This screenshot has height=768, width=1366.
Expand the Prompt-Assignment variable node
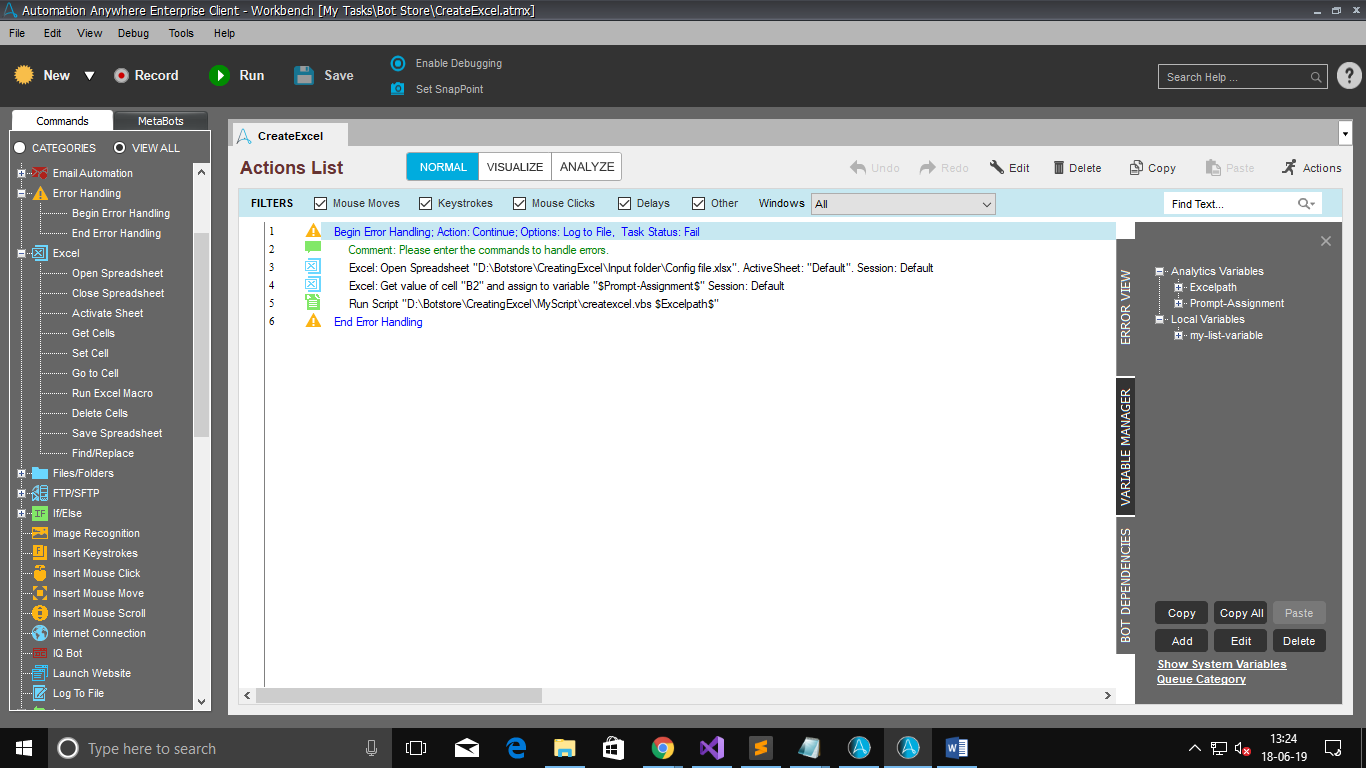click(x=1179, y=304)
